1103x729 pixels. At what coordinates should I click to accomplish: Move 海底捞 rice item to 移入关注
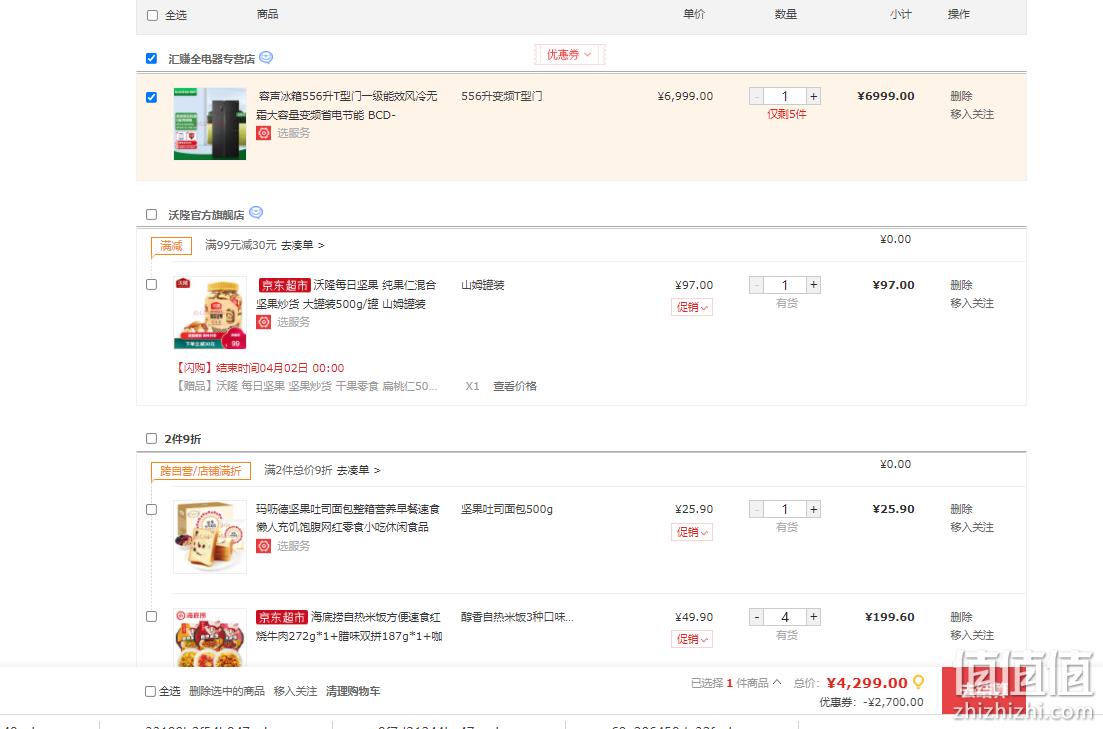pyautogui.click(x=971, y=635)
